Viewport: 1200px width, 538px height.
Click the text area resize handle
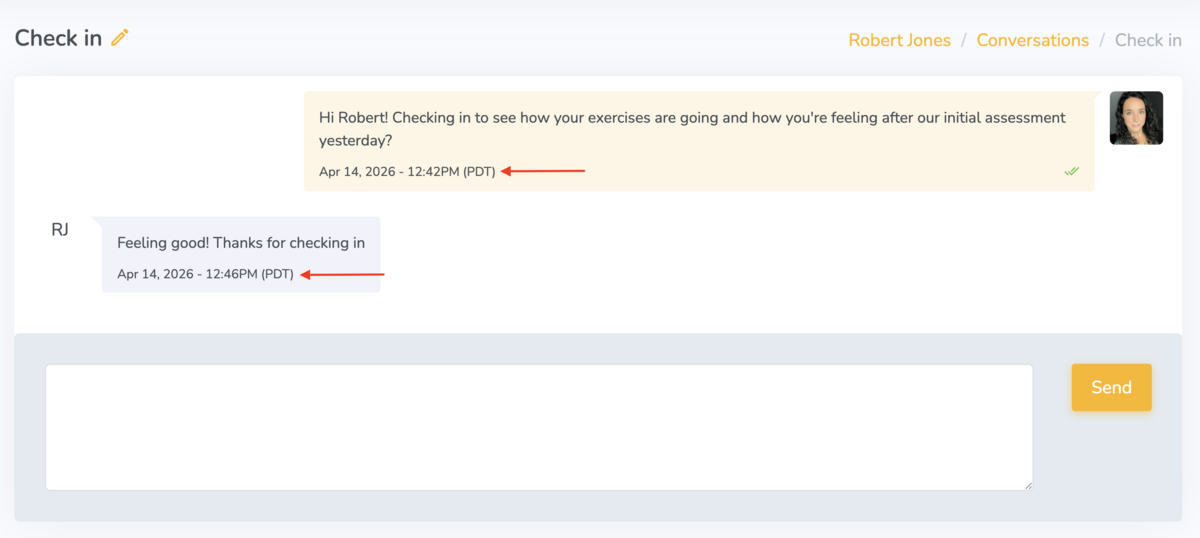[x=1027, y=485]
